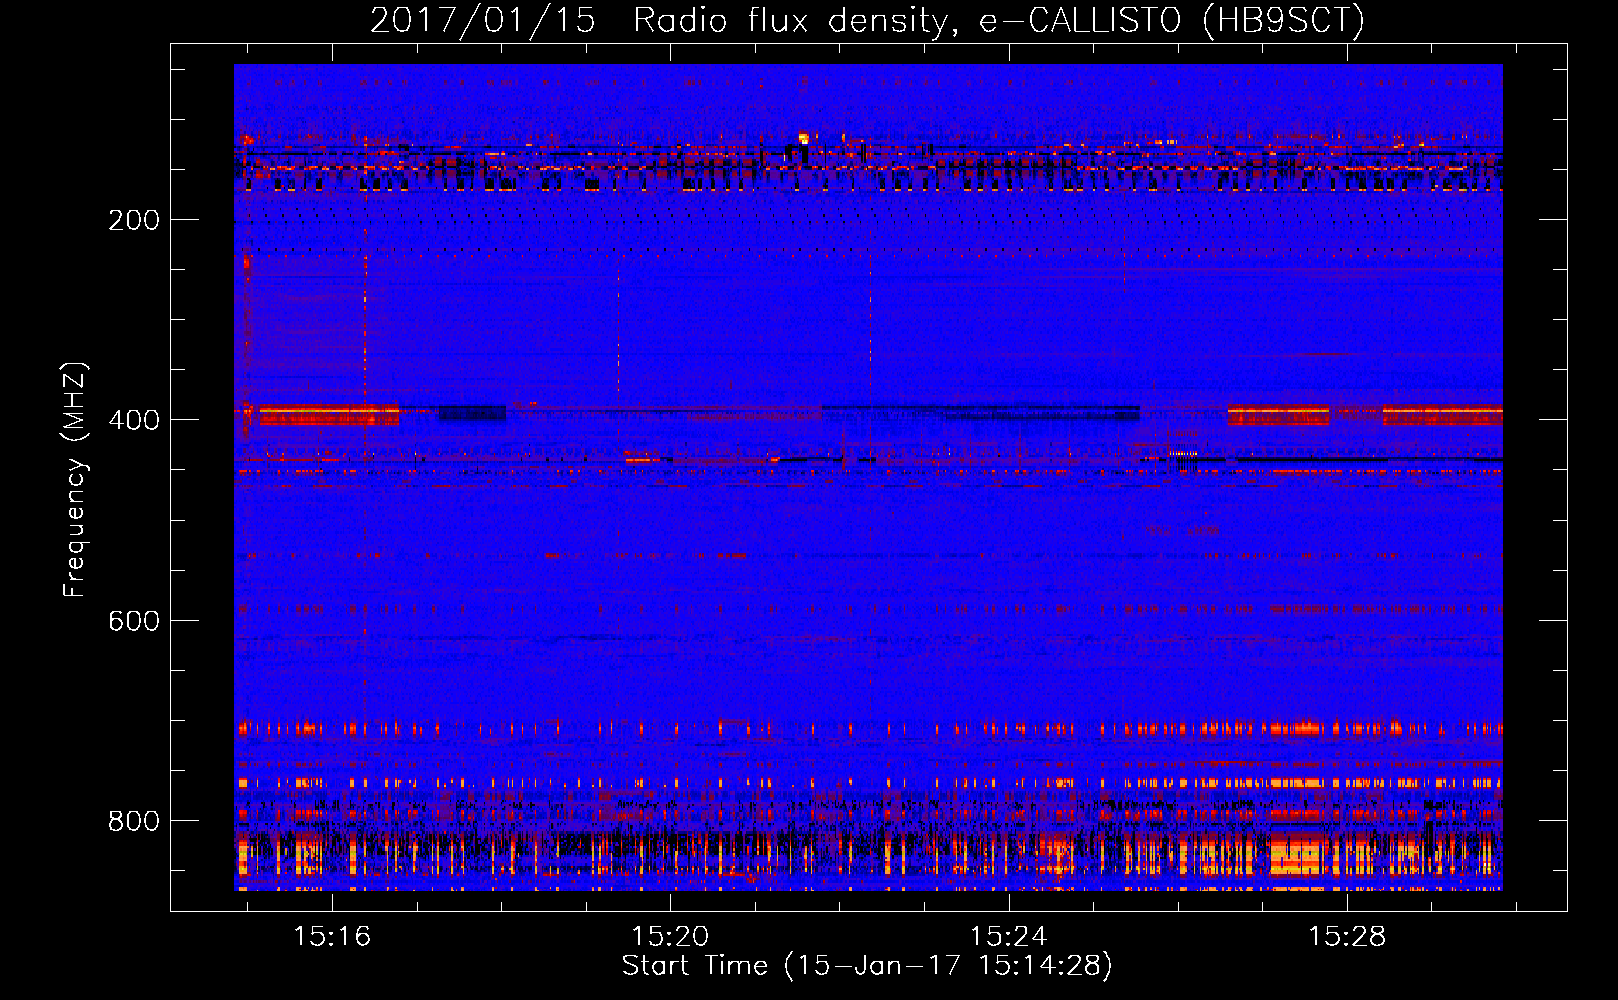Click the 600 frequency tick label
The image size is (1618, 1000).
click(134, 621)
